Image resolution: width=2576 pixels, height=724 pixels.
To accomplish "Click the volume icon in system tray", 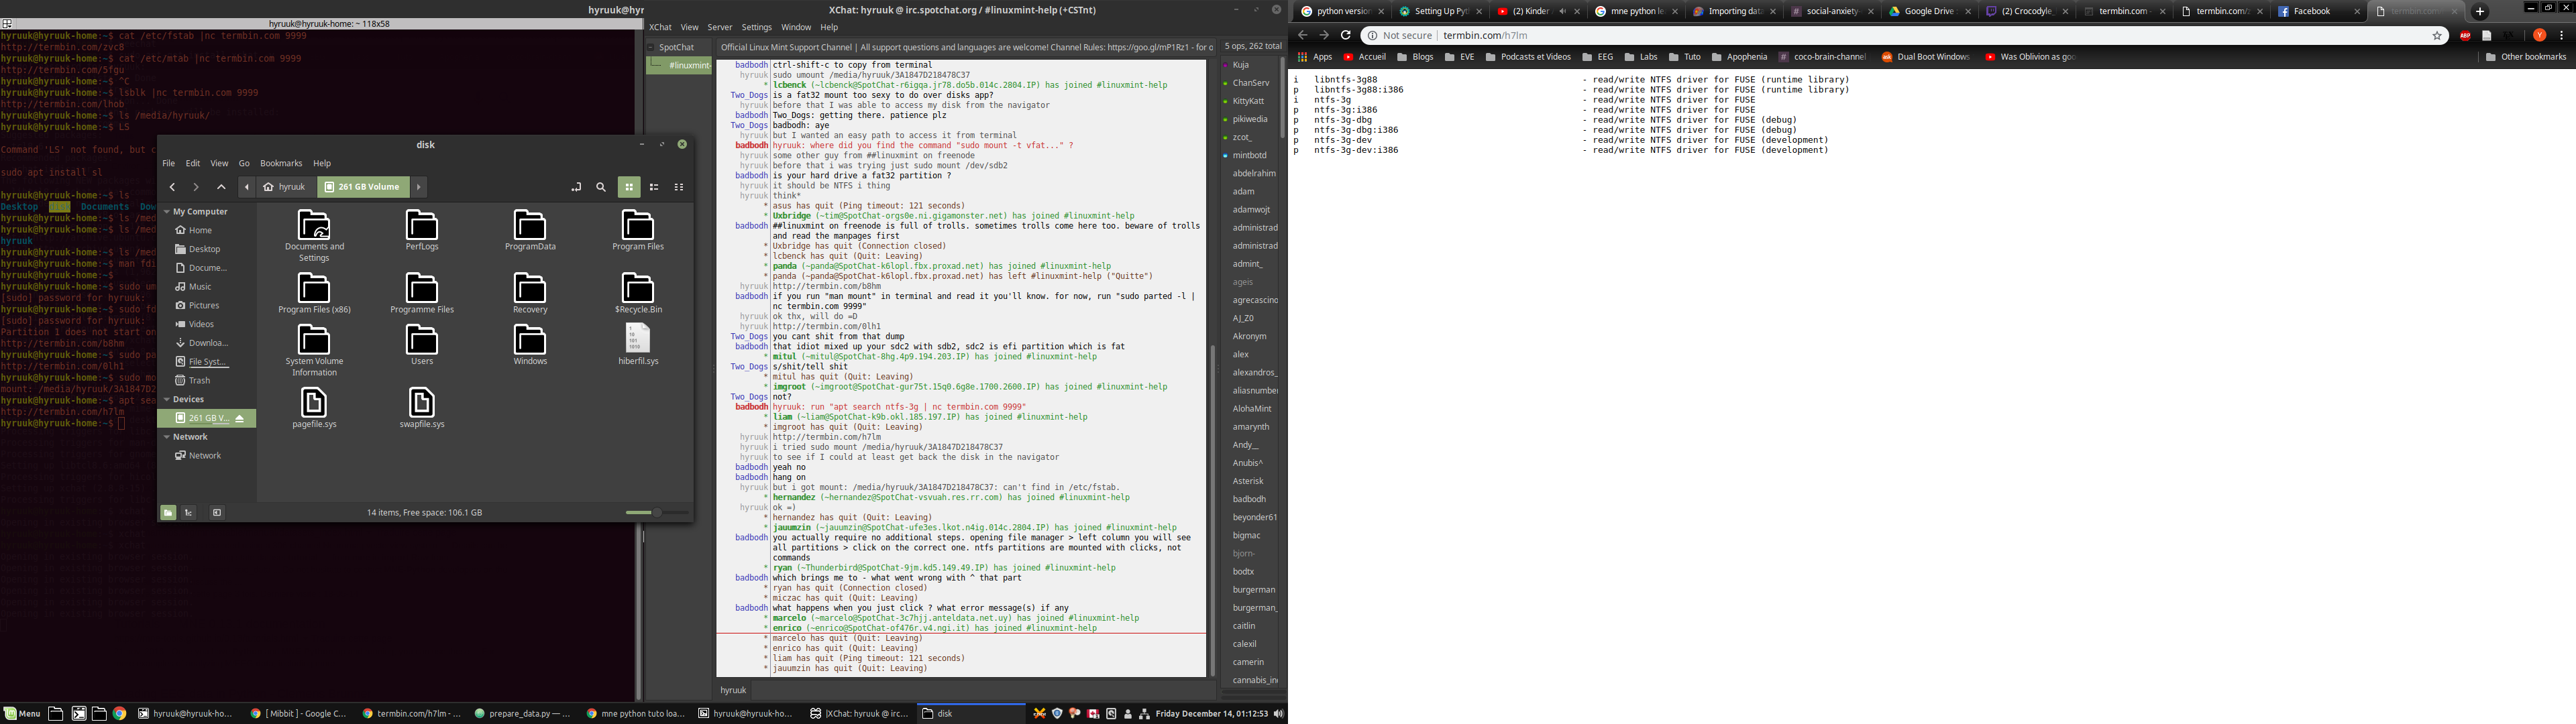I will (1278, 713).
